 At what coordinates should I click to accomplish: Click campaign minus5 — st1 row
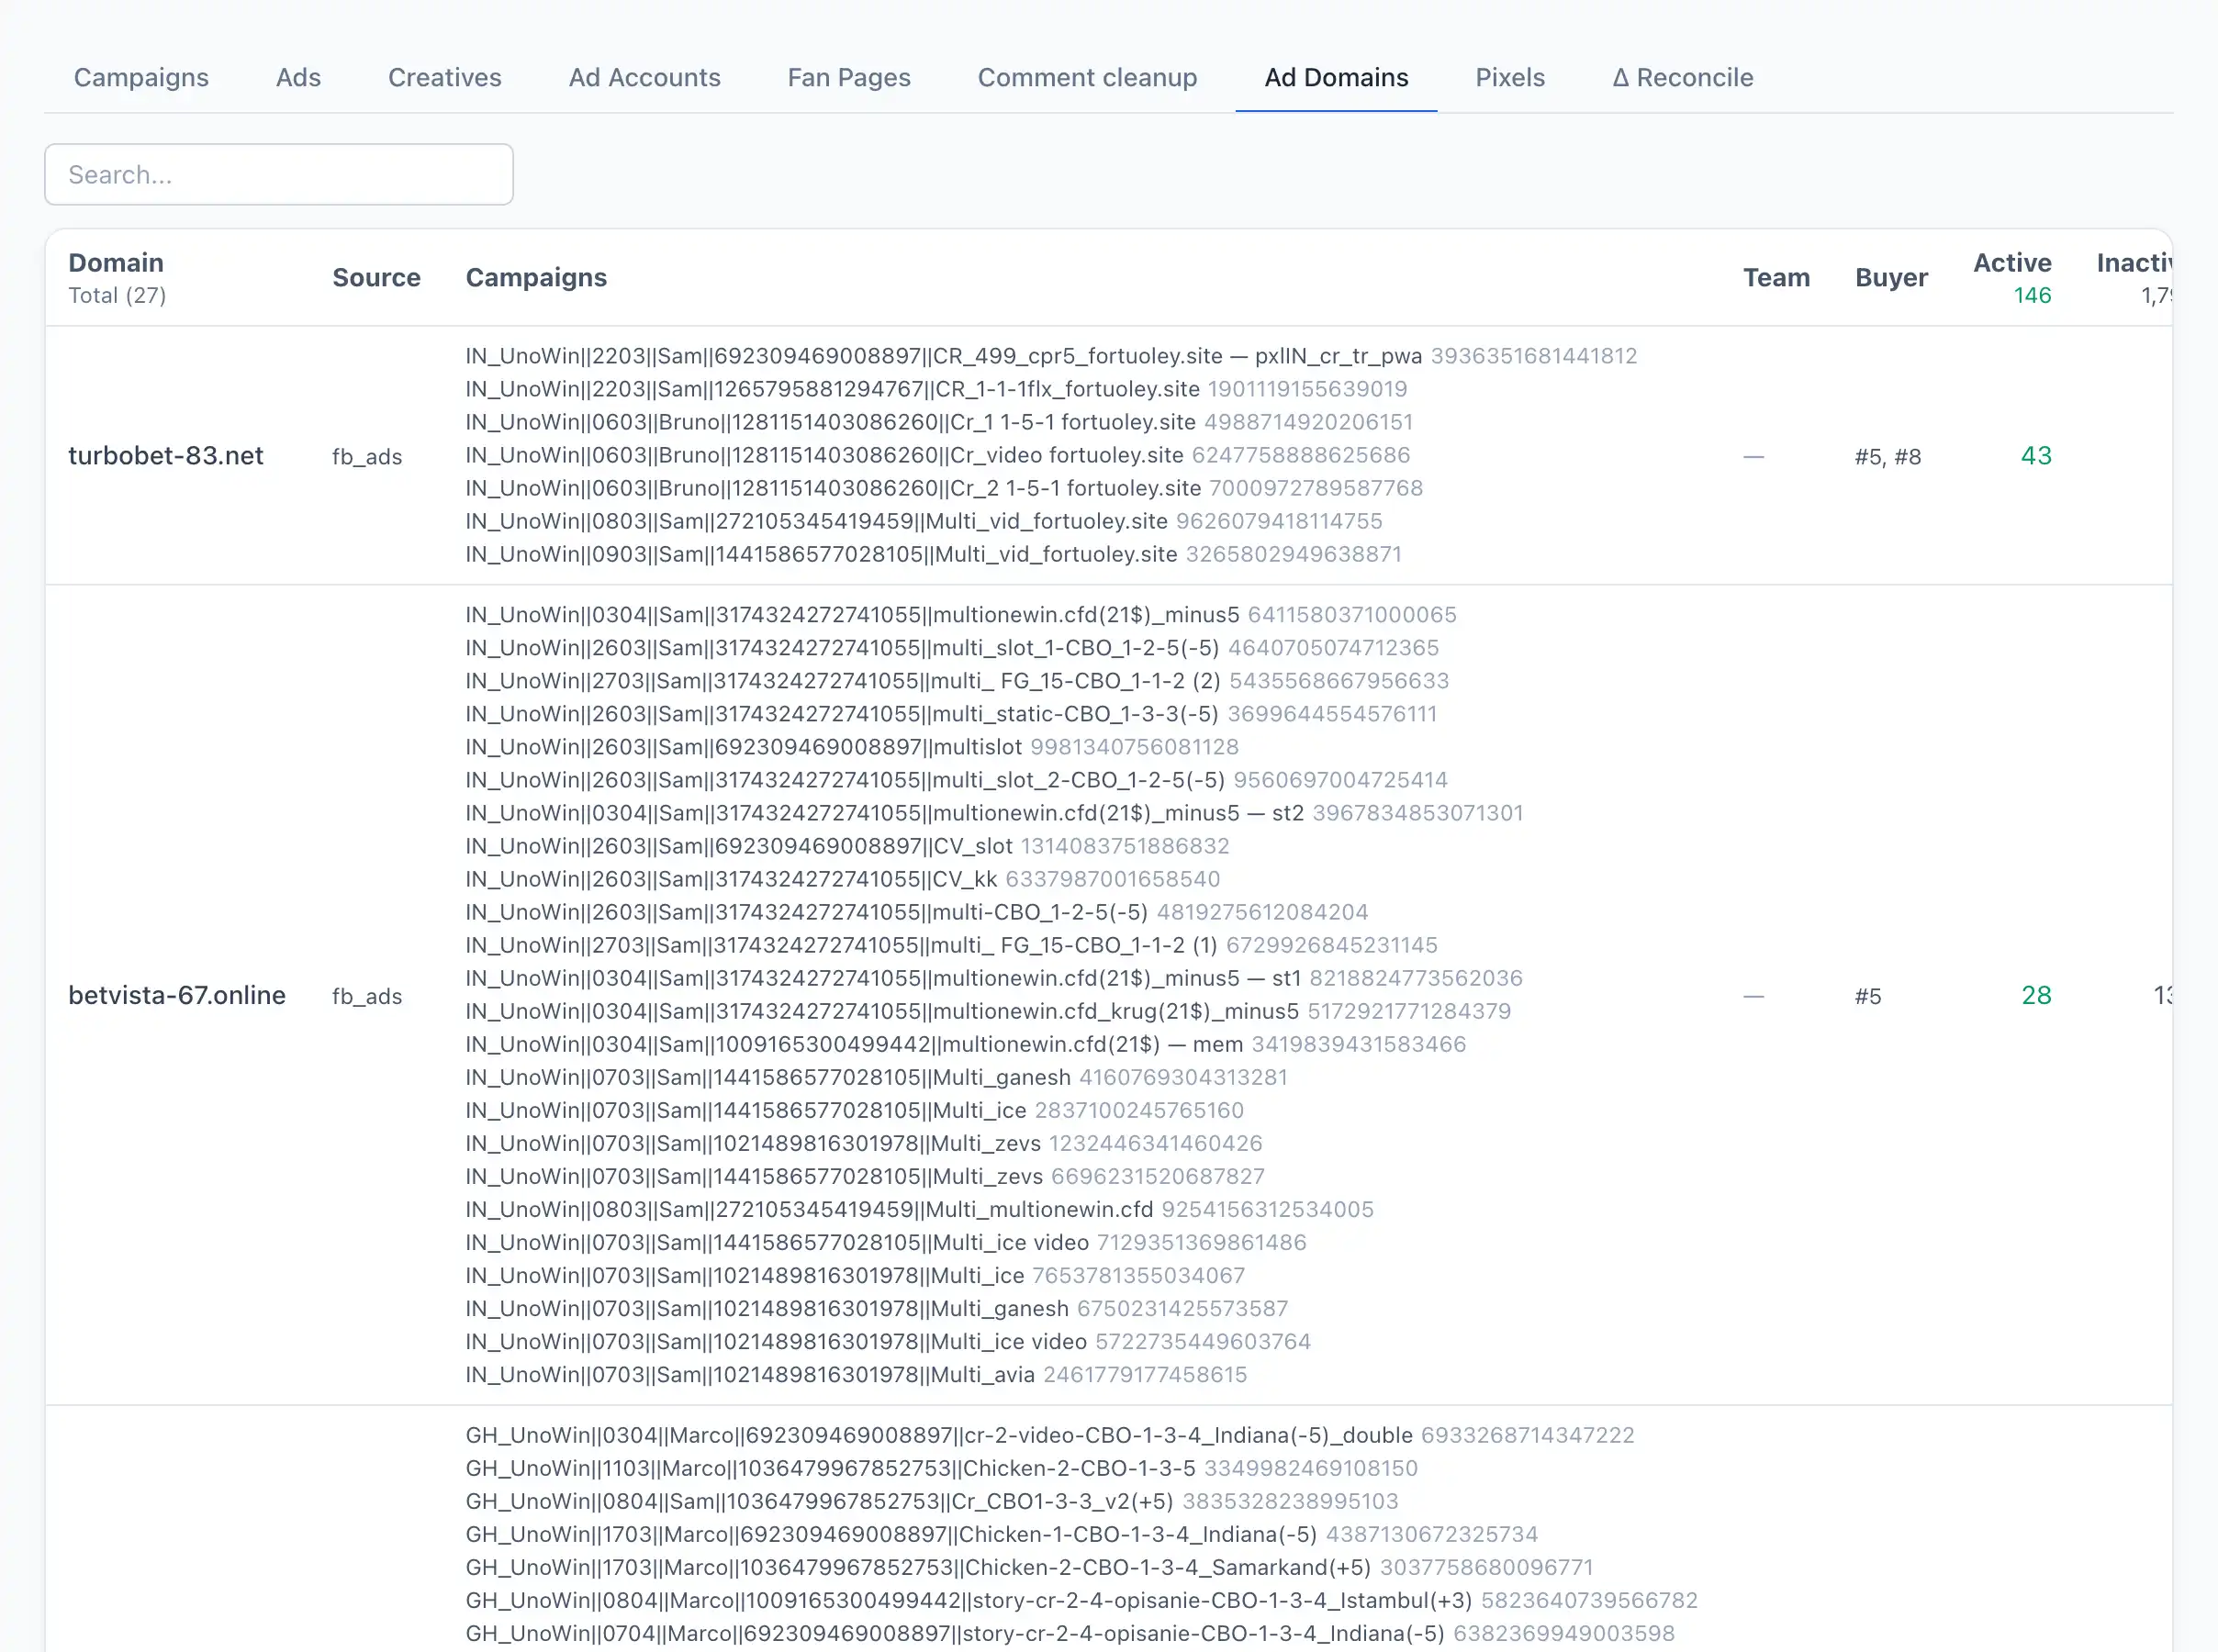click(994, 978)
